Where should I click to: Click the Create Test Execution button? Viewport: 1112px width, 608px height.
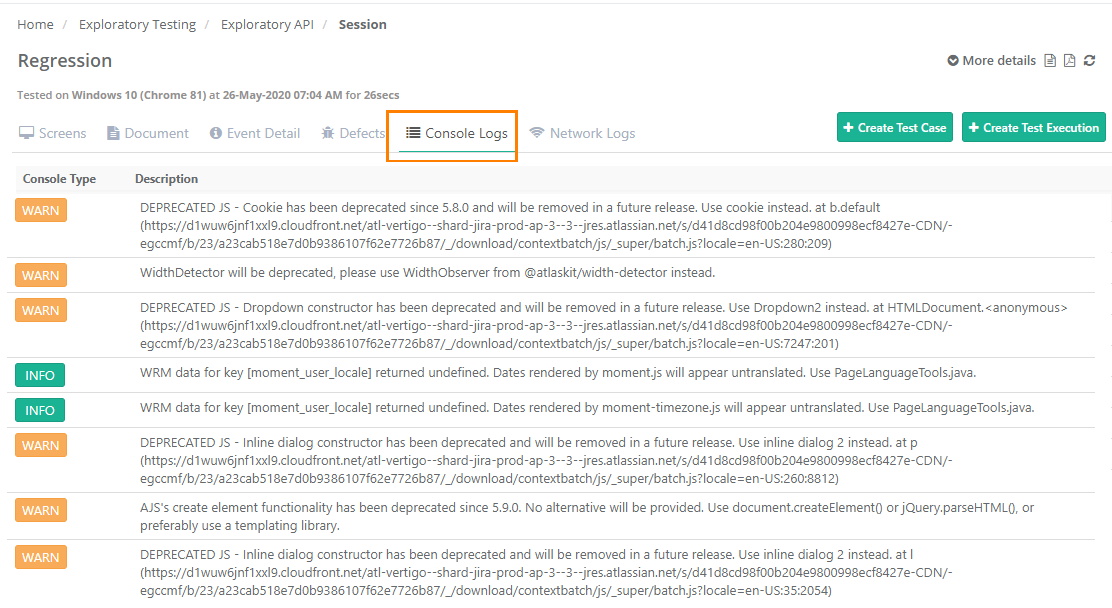1033,127
